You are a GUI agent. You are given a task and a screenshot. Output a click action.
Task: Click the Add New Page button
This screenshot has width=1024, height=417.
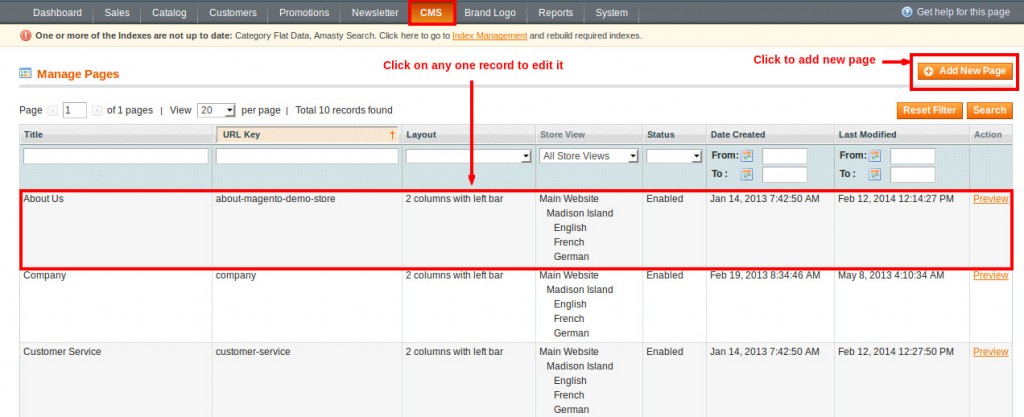[x=965, y=71]
